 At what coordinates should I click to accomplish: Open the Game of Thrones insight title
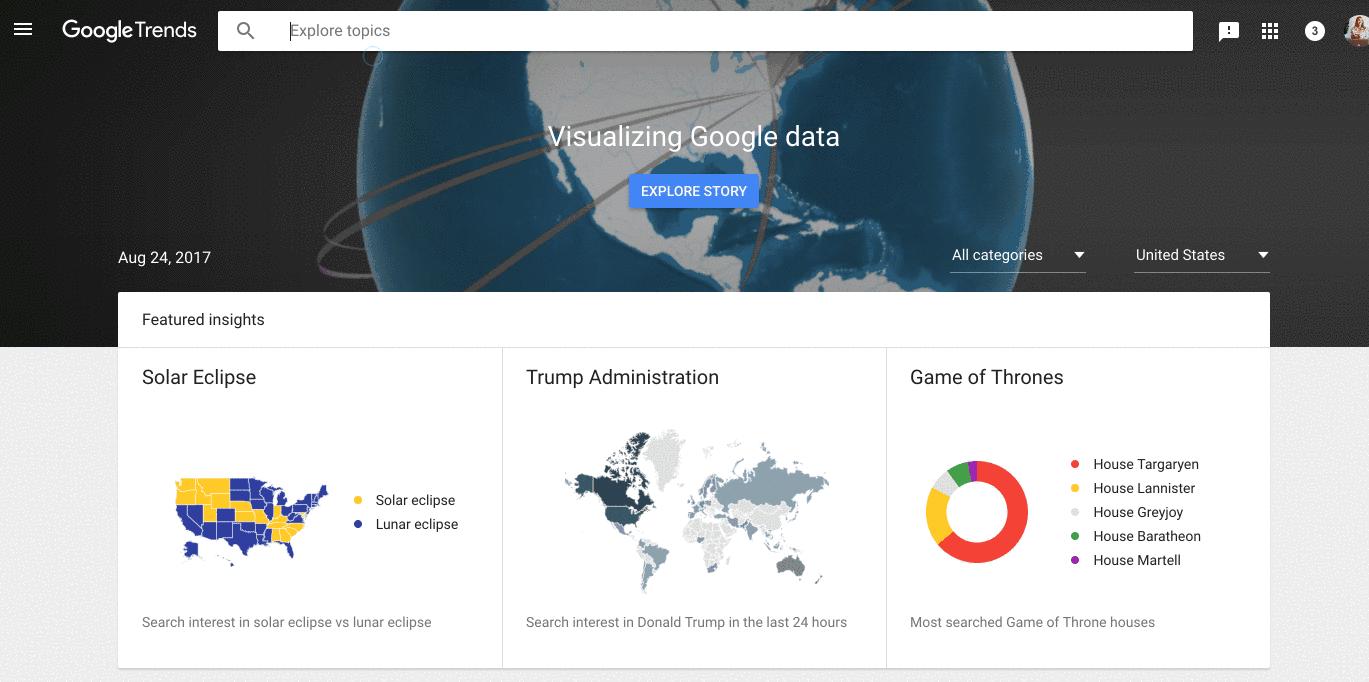click(x=986, y=377)
